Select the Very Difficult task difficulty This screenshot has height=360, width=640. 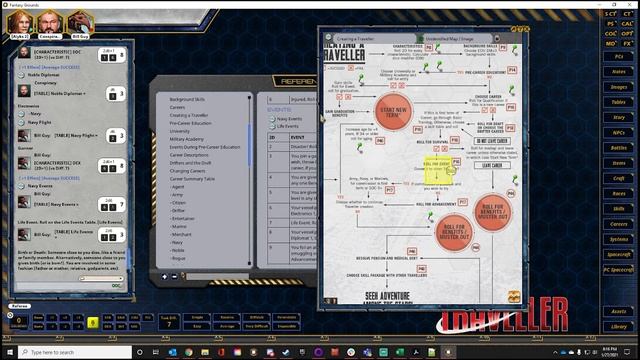(x=257, y=326)
